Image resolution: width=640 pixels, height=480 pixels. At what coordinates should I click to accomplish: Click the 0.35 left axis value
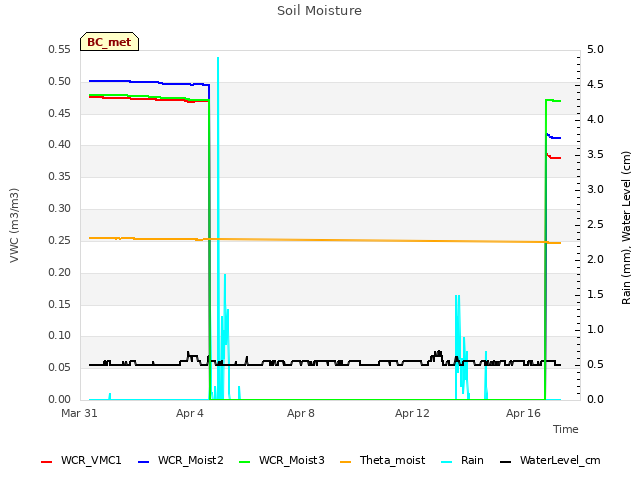coord(60,176)
